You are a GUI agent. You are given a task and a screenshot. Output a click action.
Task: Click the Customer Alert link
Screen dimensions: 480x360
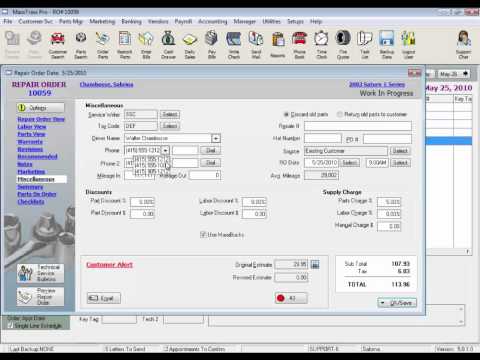click(109, 265)
